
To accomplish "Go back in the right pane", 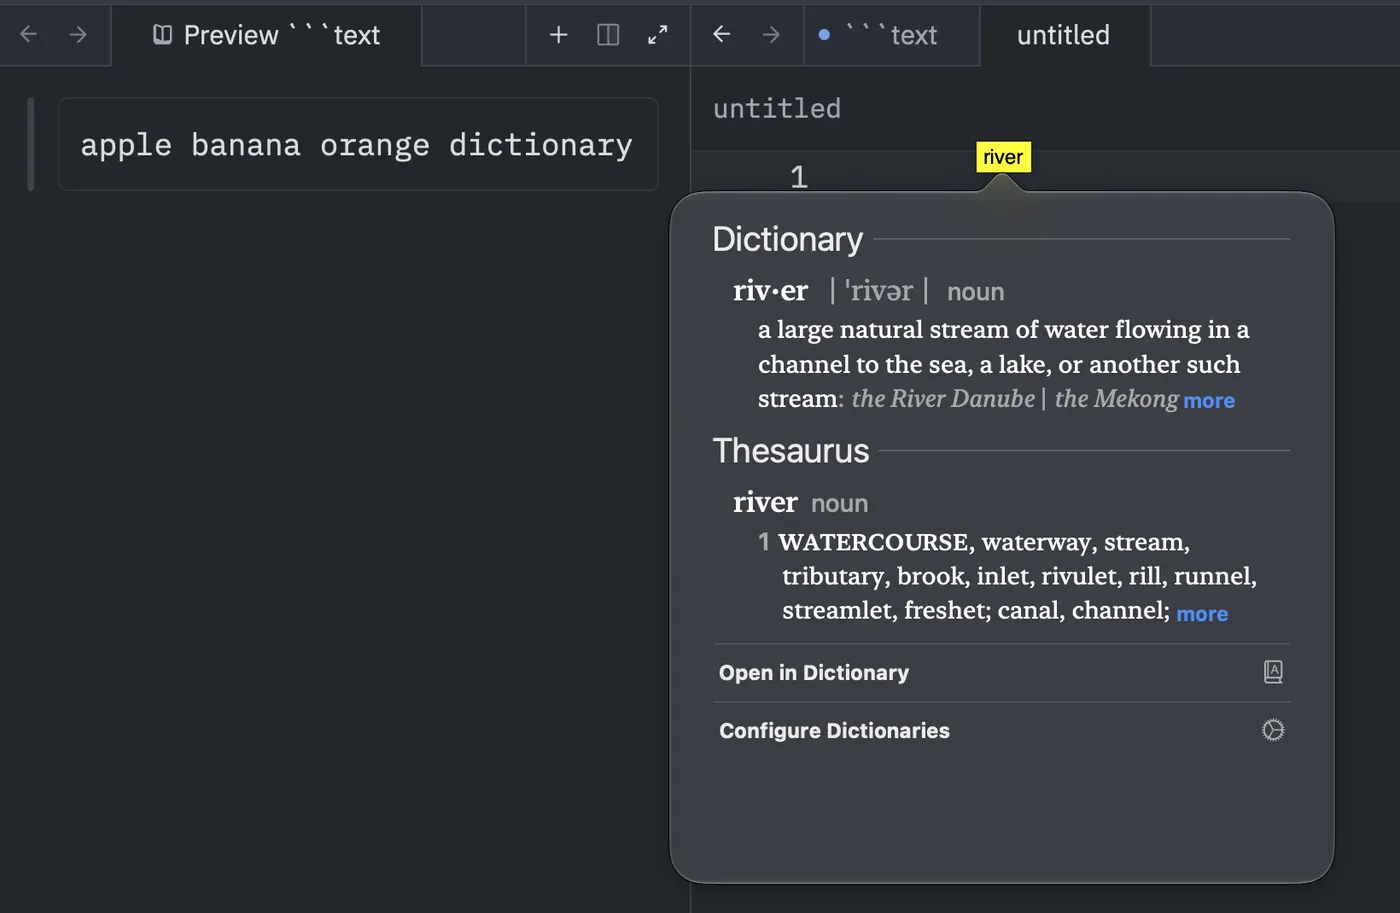I will [722, 35].
